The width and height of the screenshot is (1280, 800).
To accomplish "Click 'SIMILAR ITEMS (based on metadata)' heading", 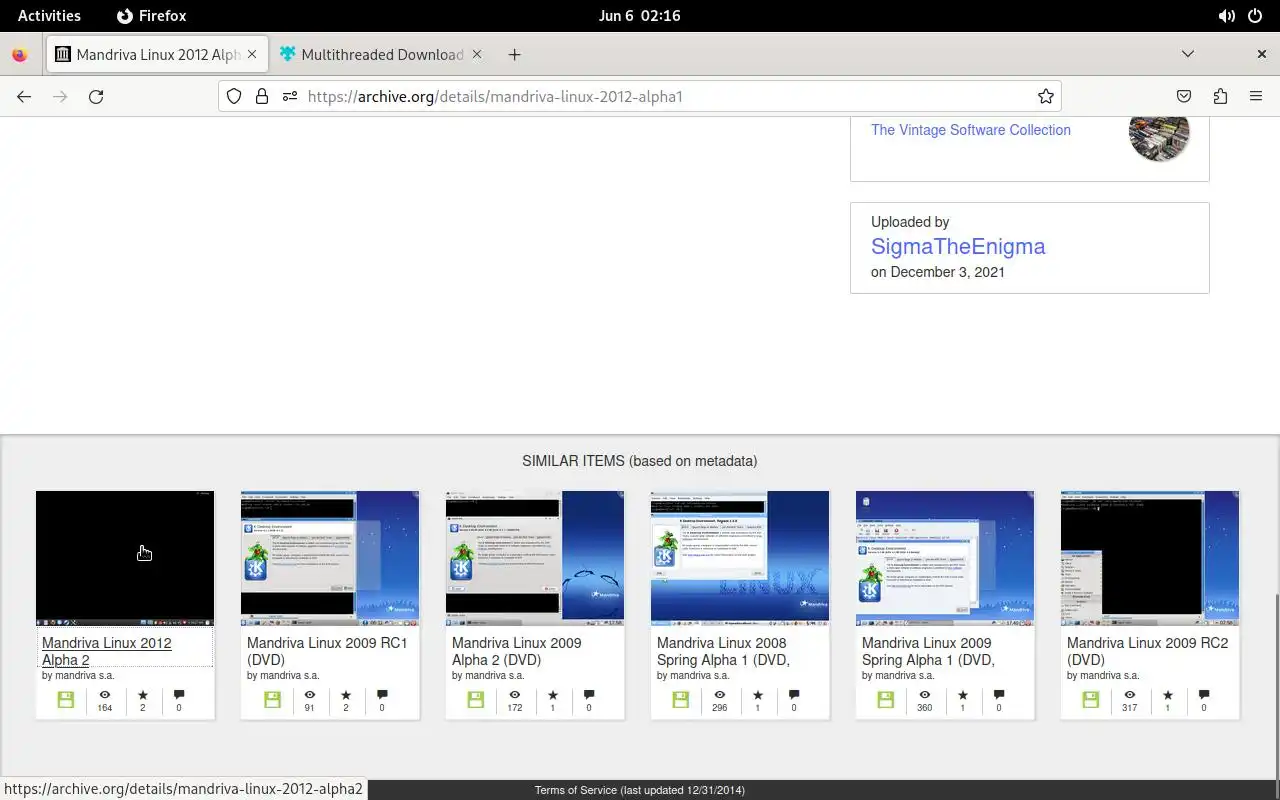I will click(x=640, y=461).
